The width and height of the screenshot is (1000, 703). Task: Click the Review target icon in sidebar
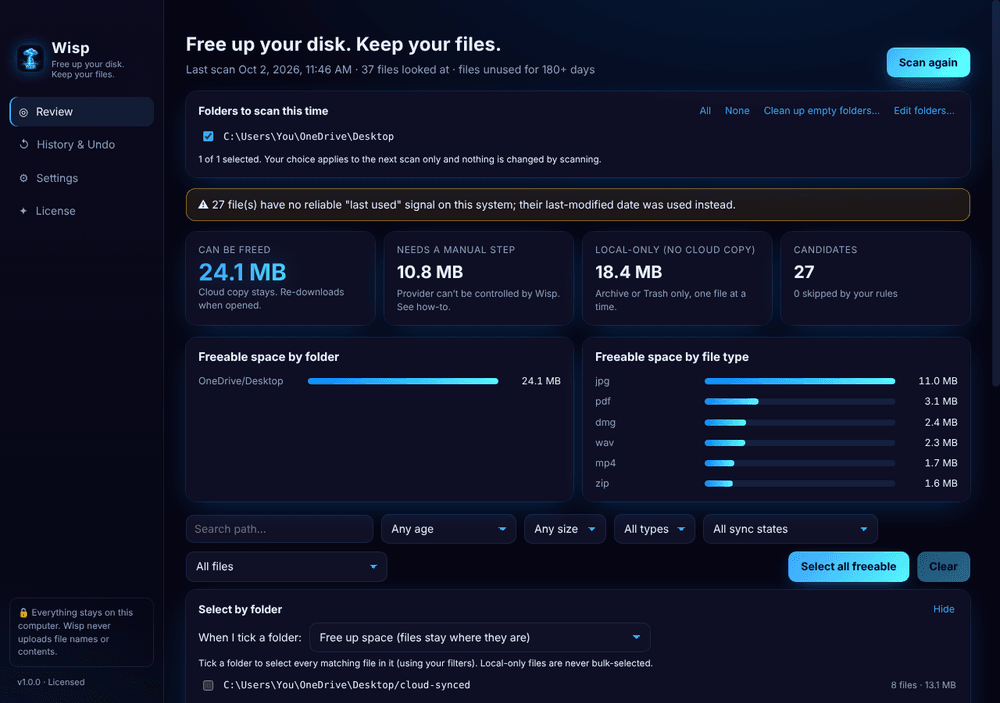24,112
